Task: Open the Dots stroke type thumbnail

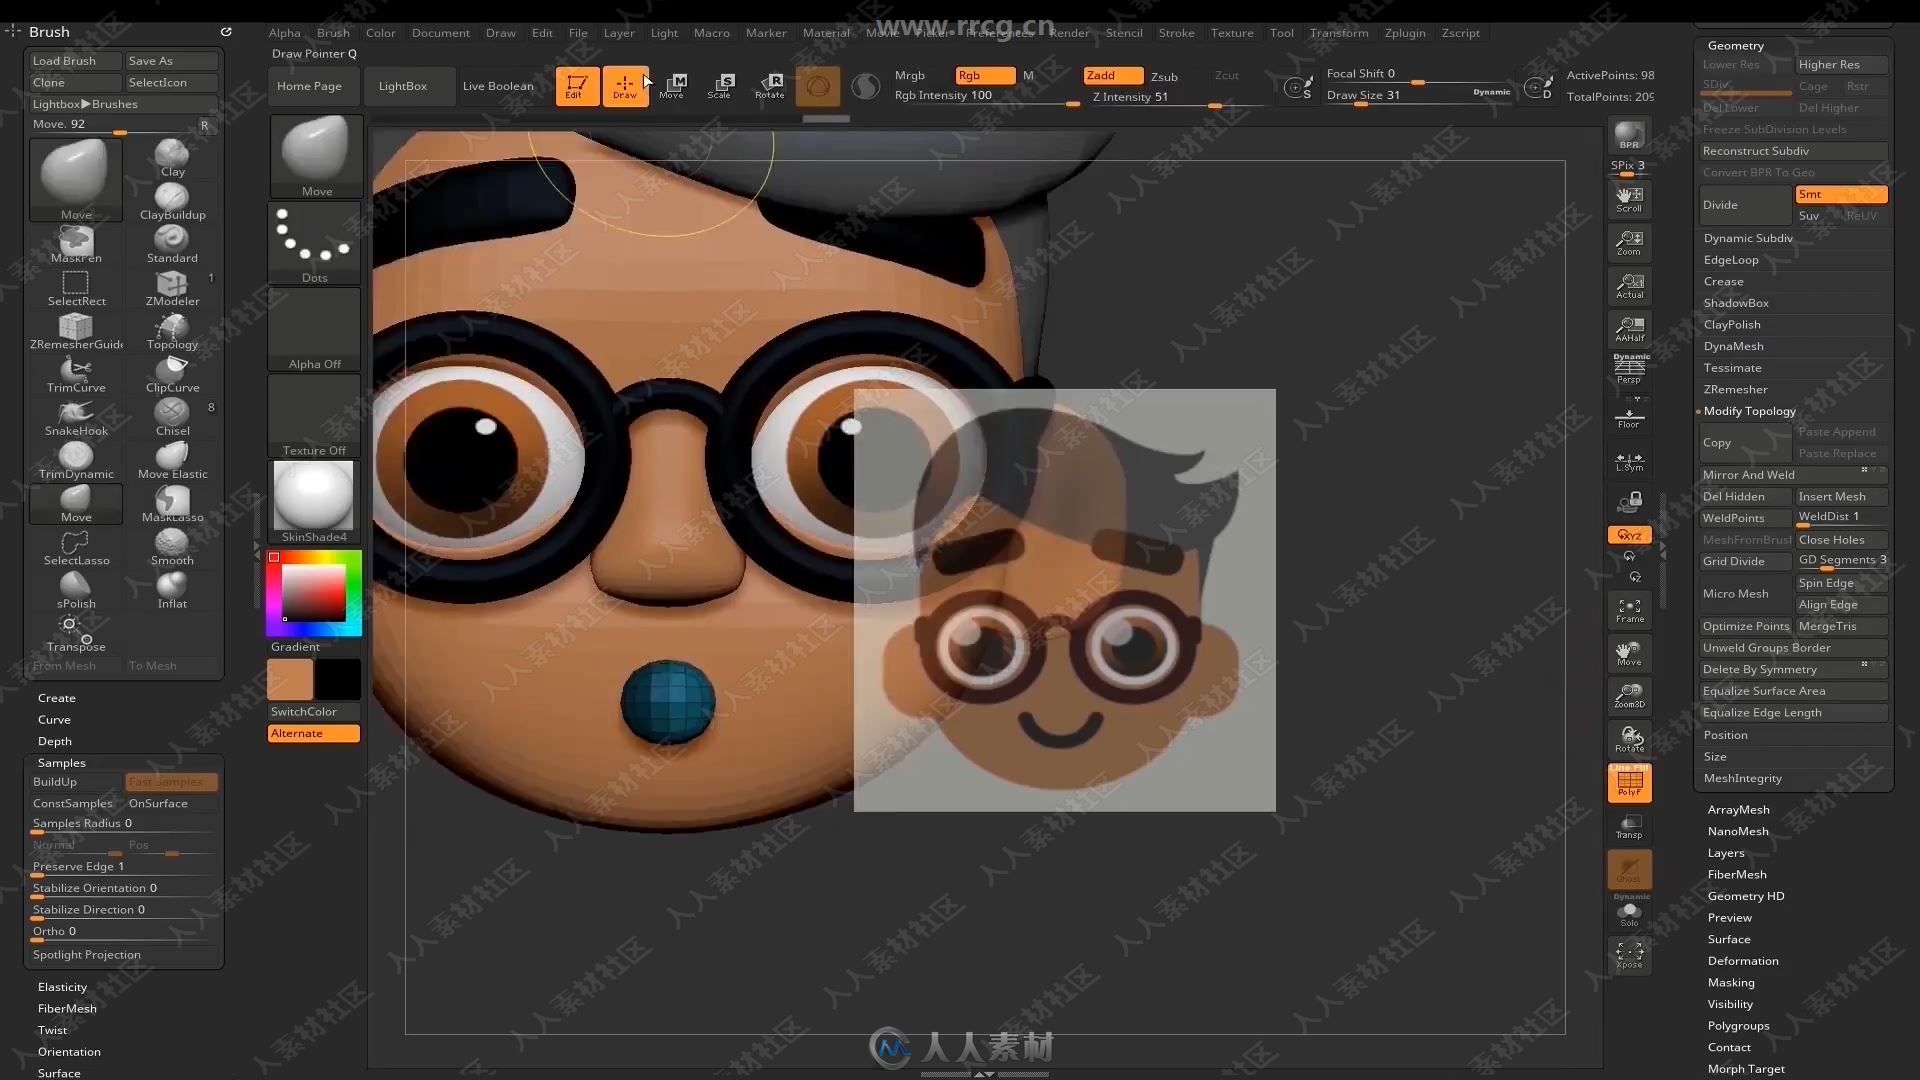Action: pos(314,244)
